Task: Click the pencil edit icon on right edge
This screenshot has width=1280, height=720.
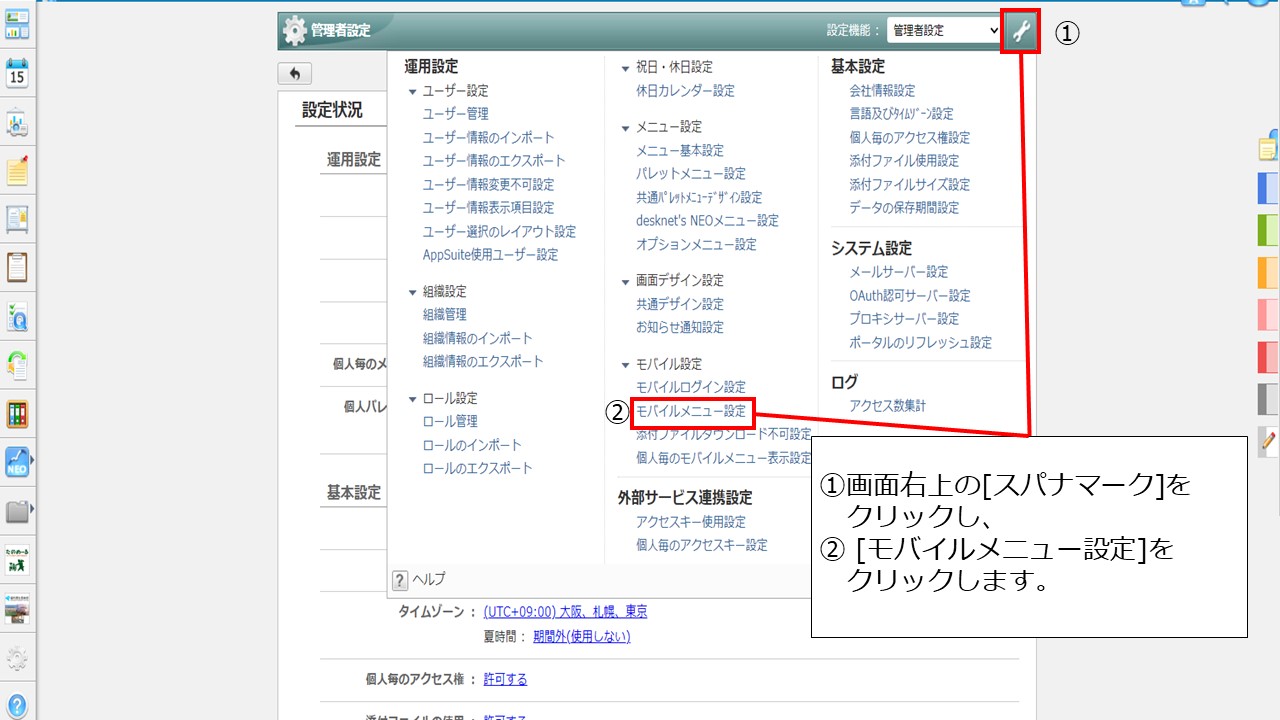Action: (1269, 440)
